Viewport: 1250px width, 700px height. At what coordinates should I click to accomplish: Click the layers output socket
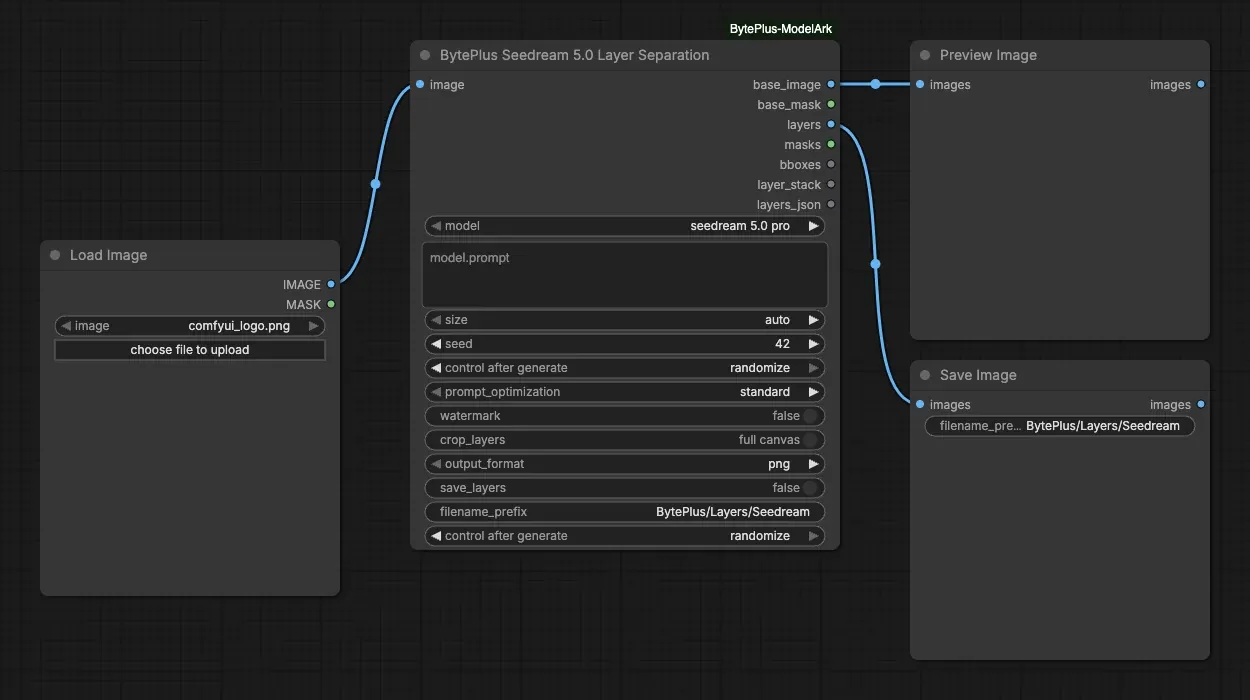831,125
